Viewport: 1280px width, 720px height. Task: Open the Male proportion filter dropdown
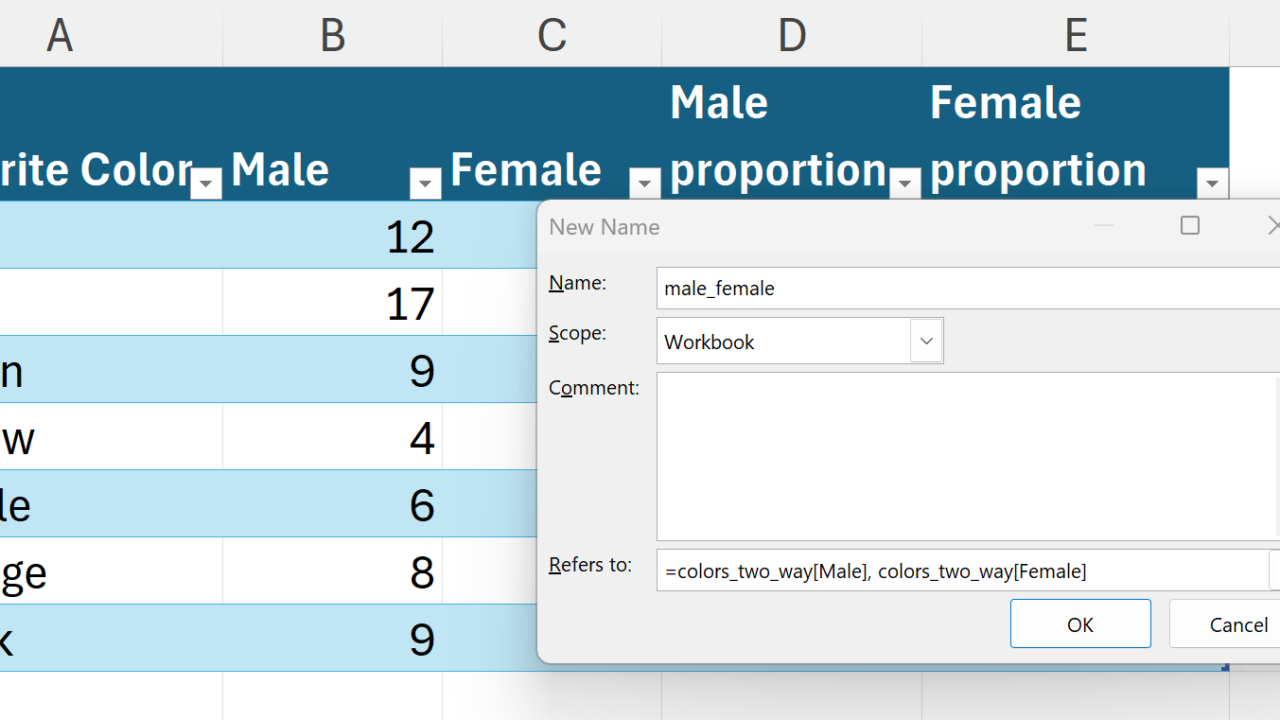905,184
